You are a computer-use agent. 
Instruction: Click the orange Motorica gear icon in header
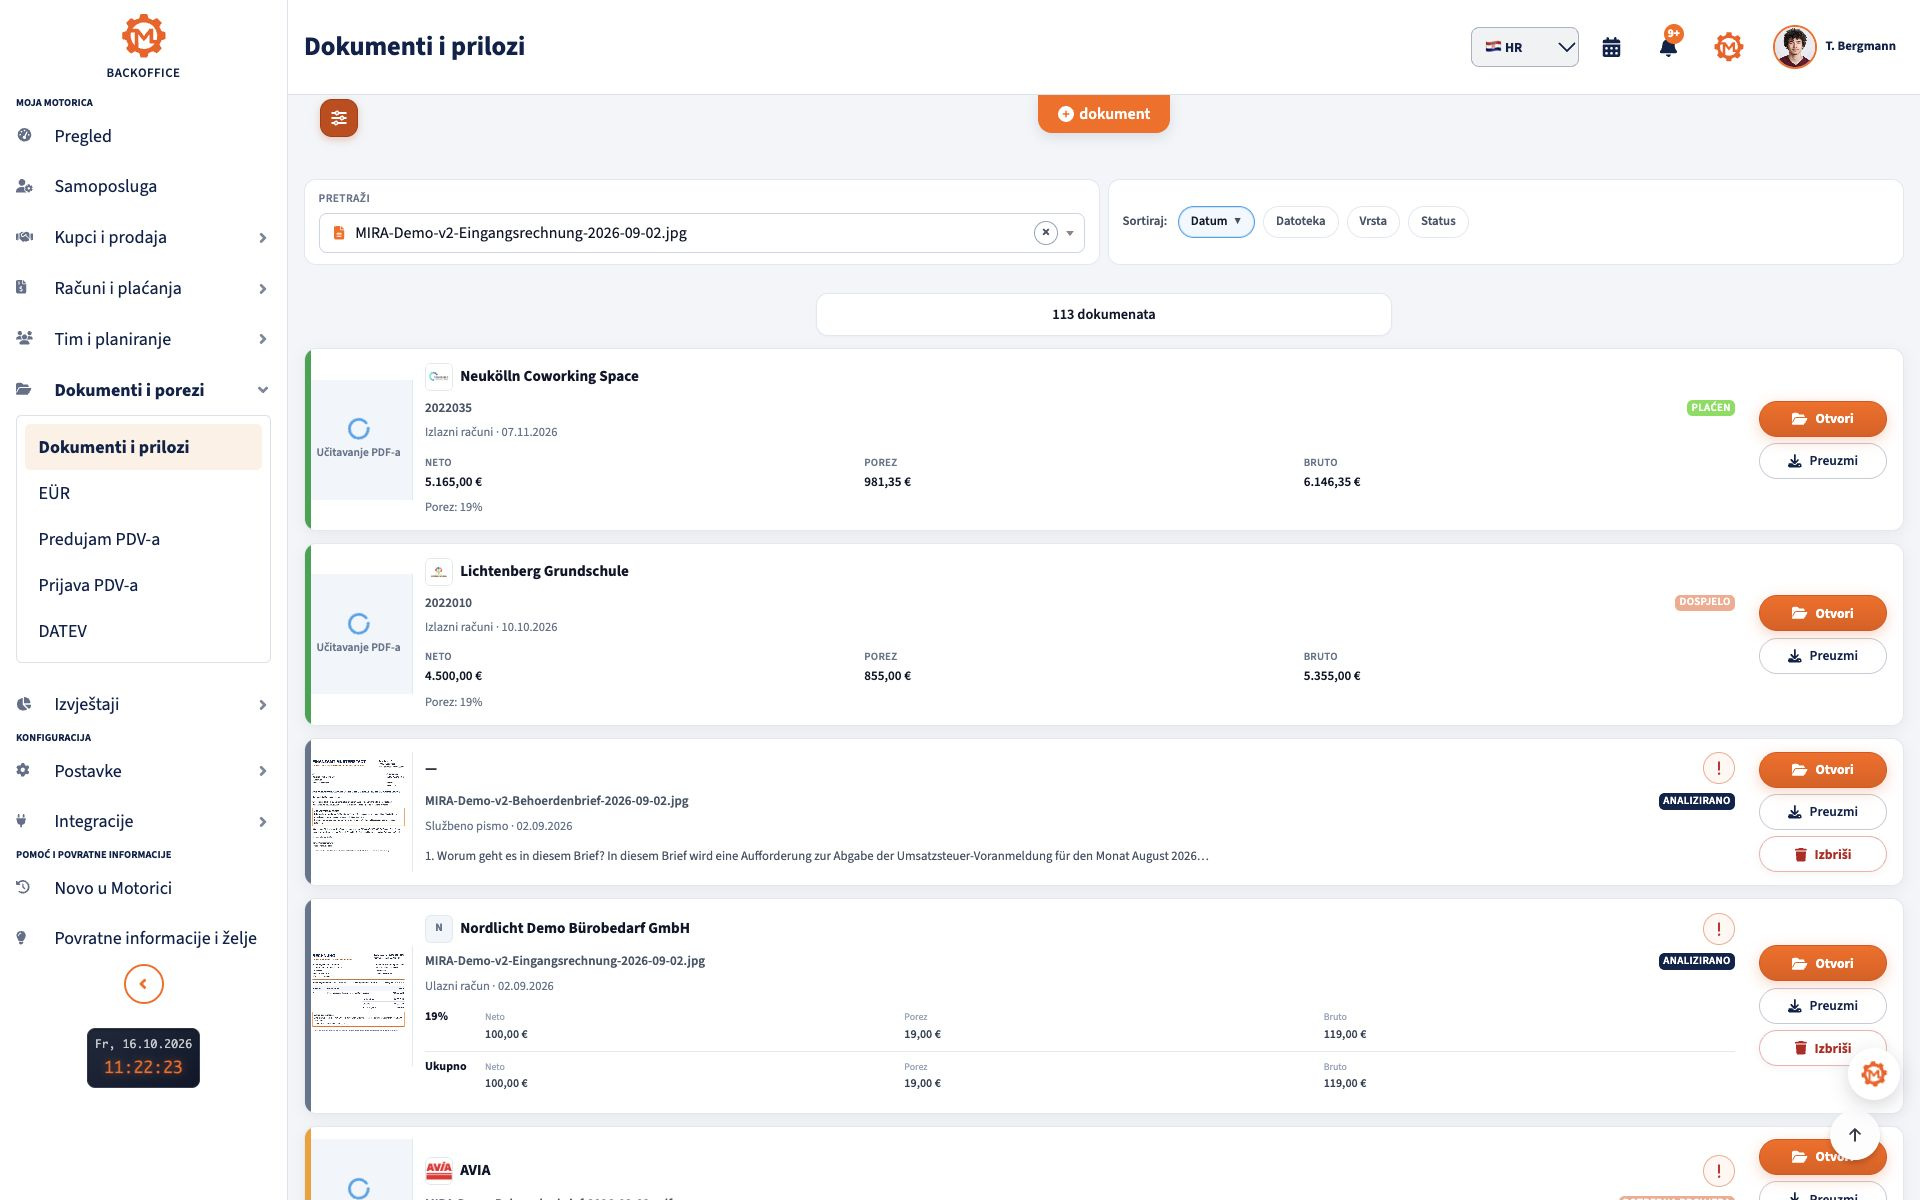1728,47
